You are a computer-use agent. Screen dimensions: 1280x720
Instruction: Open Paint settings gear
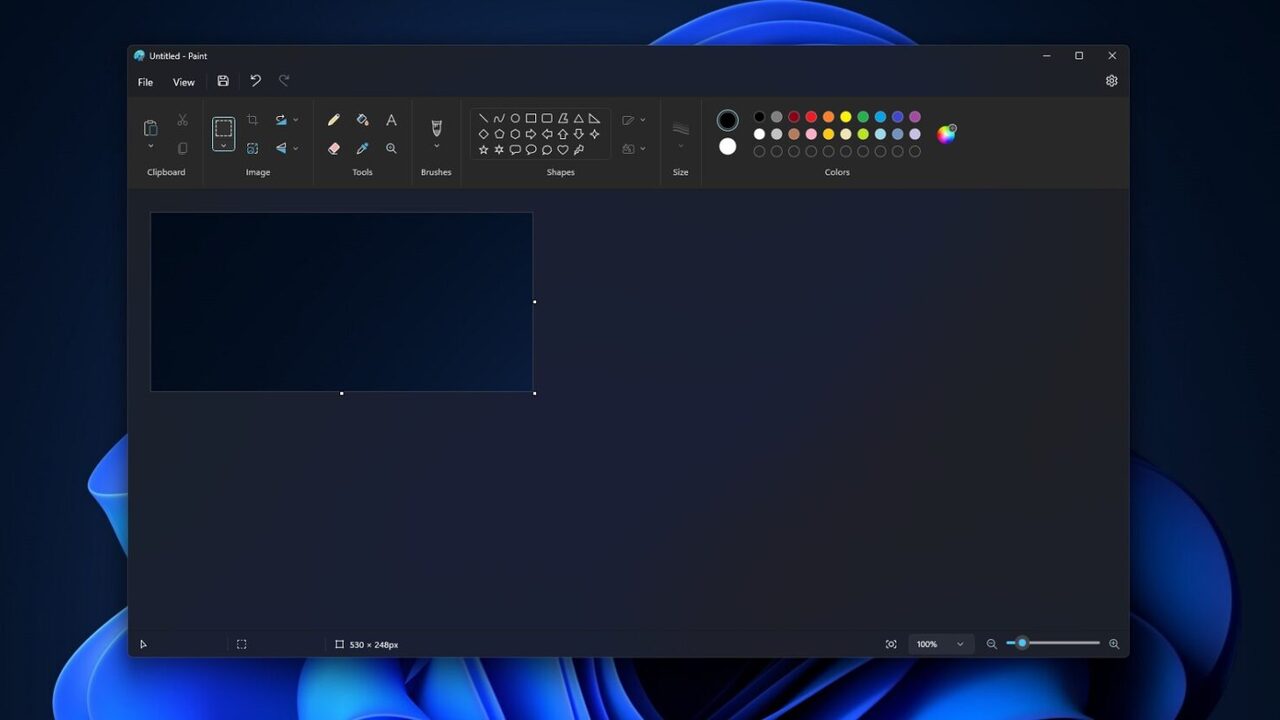pos(1111,81)
